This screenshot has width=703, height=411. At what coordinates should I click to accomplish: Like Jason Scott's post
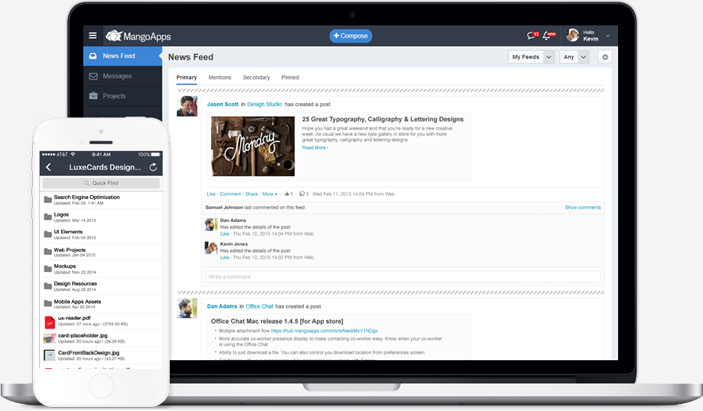(211, 194)
